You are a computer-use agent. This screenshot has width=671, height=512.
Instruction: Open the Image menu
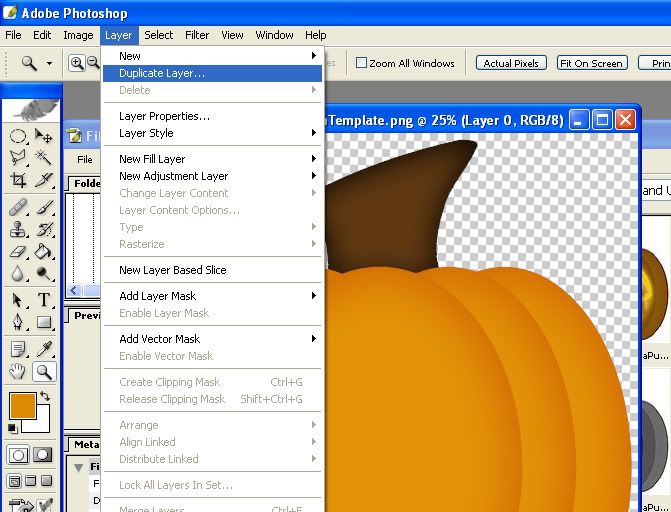point(78,35)
